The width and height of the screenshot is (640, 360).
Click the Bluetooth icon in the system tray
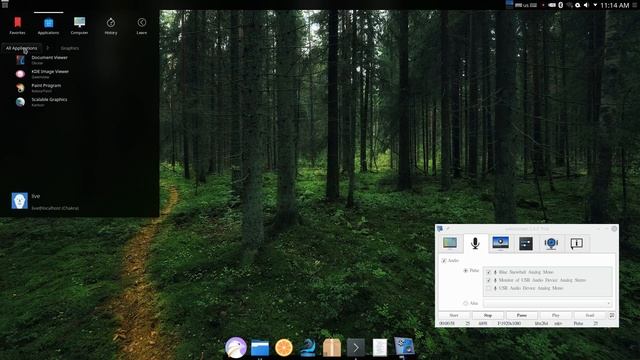pos(561,5)
